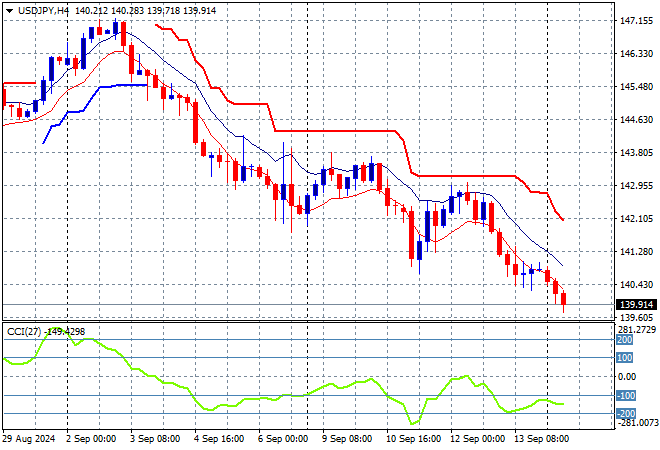Click the 147.155 price axis label
This screenshot has height=450, width=660.
637,20
